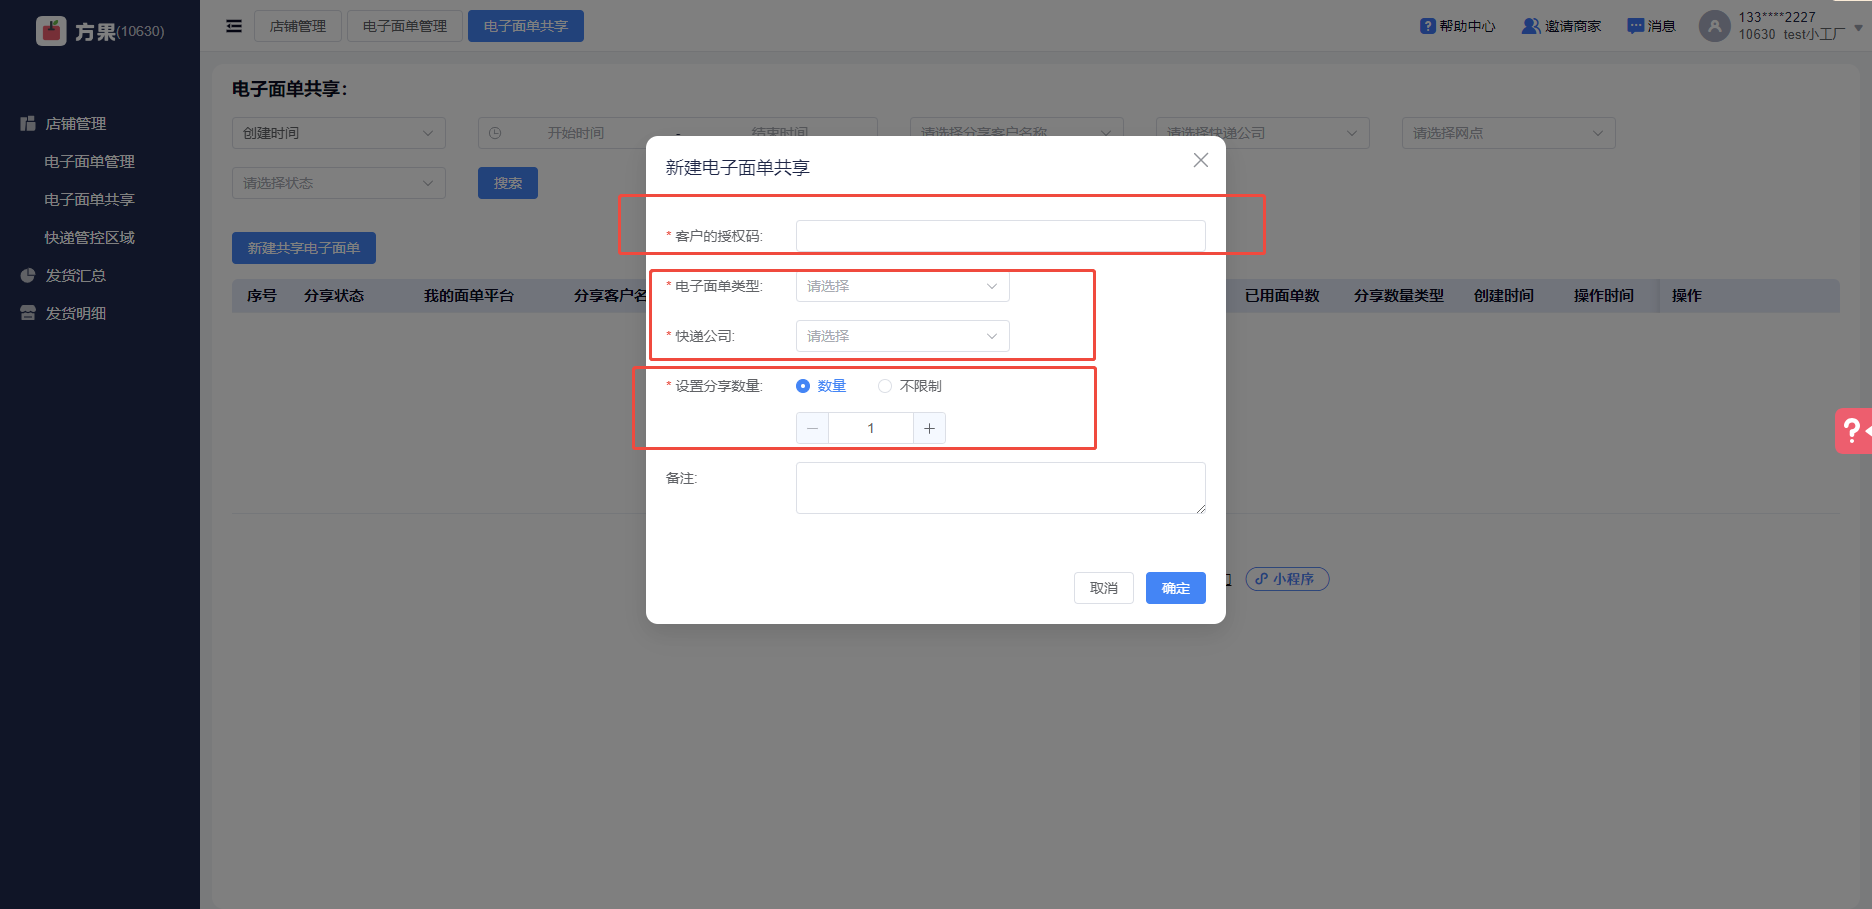Screen dimensions: 1872x909
Task: Click the 我的面单平台 column header
Action: tap(469, 296)
